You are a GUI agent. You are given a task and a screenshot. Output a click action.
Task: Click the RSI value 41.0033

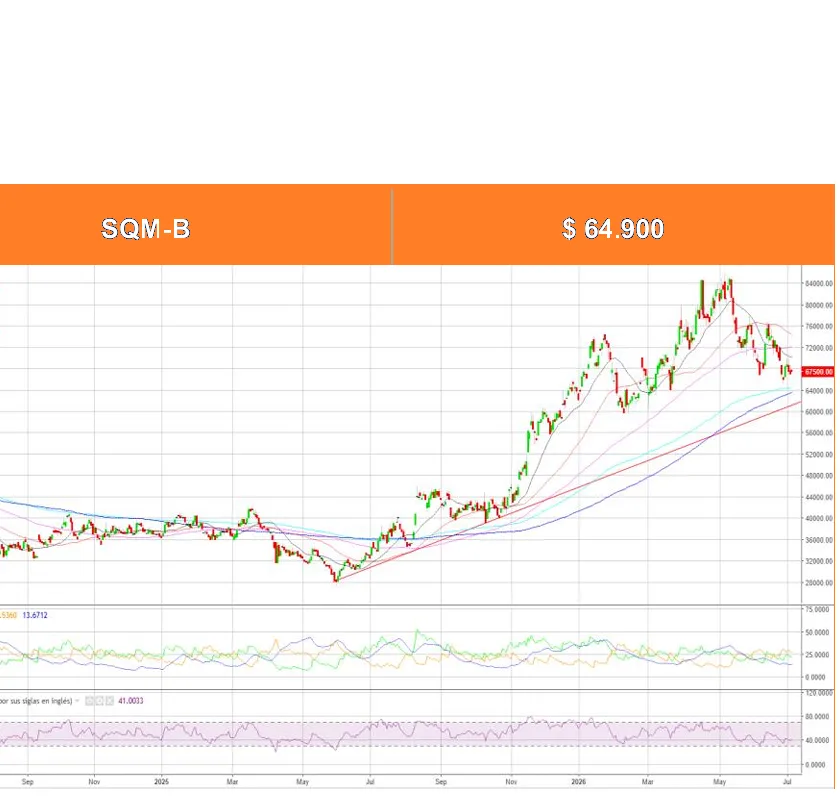pos(131,700)
